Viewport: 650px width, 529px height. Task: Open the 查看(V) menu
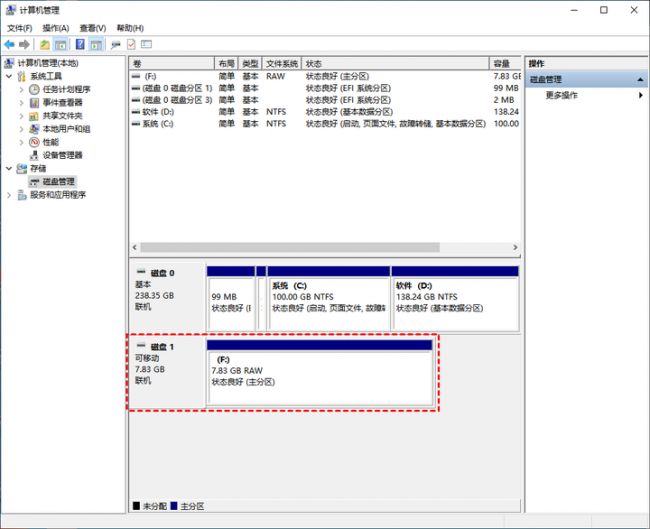pos(92,28)
